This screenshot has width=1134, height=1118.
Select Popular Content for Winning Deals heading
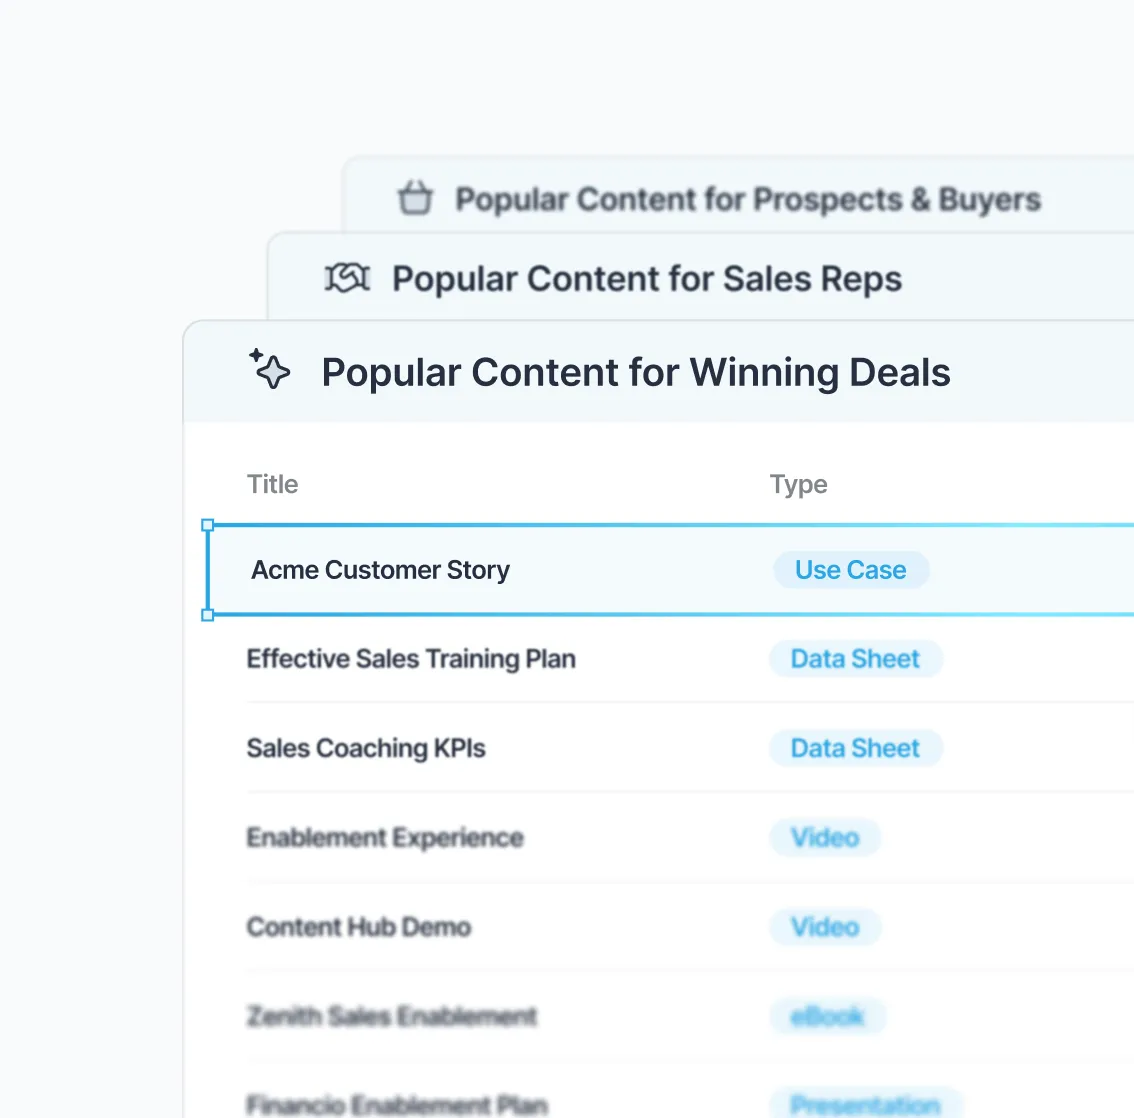pos(636,373)
